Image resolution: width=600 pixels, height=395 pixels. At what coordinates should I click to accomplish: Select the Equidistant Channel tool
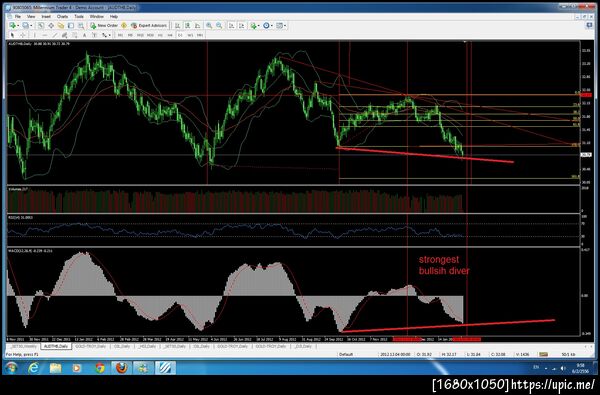64,35
